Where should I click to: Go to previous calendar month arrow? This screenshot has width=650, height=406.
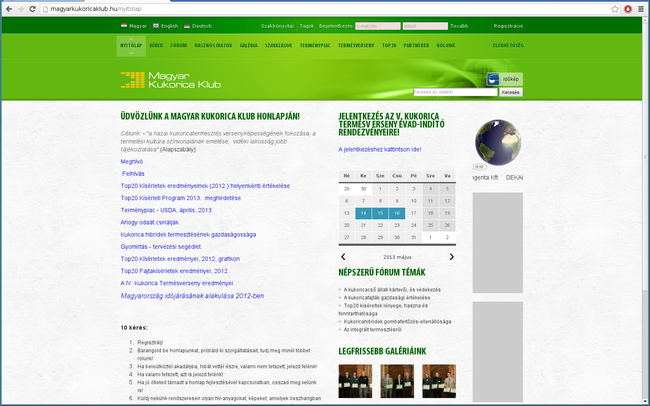click(x=343, y=257)
